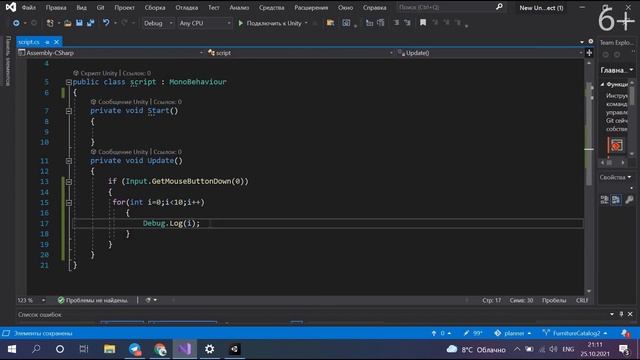Collapse the Start() method block
640x360 pixels.
(x=69, y=111)
